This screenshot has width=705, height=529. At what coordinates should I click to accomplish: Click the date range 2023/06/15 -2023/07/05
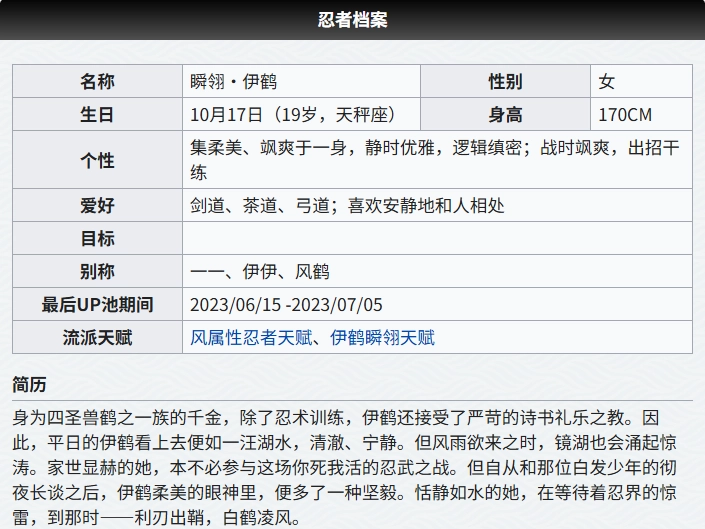(287, 305)
